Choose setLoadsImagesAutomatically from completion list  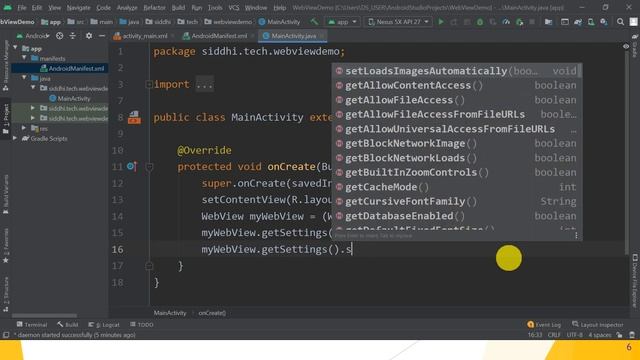tap(456, 71)
